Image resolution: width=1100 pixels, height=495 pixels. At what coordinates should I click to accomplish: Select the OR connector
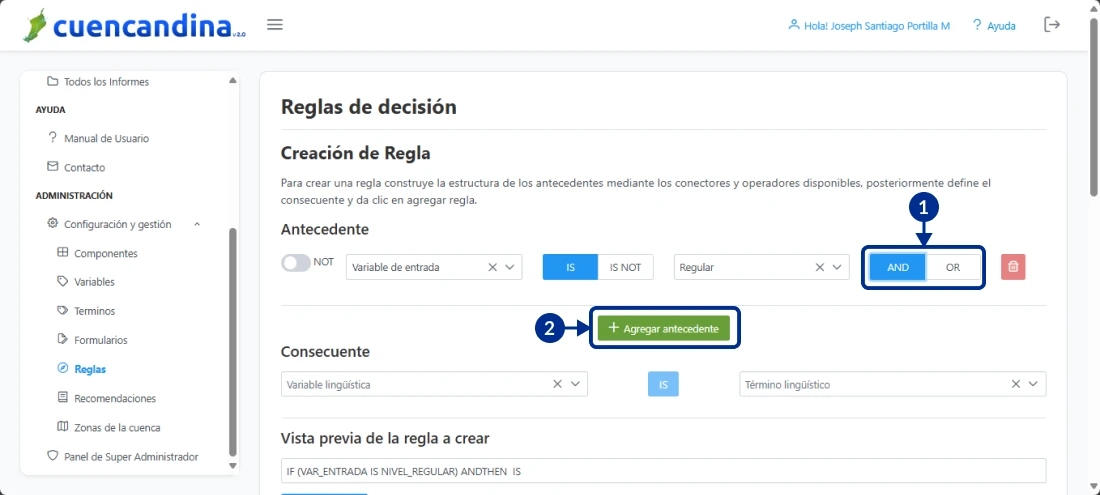953,267
